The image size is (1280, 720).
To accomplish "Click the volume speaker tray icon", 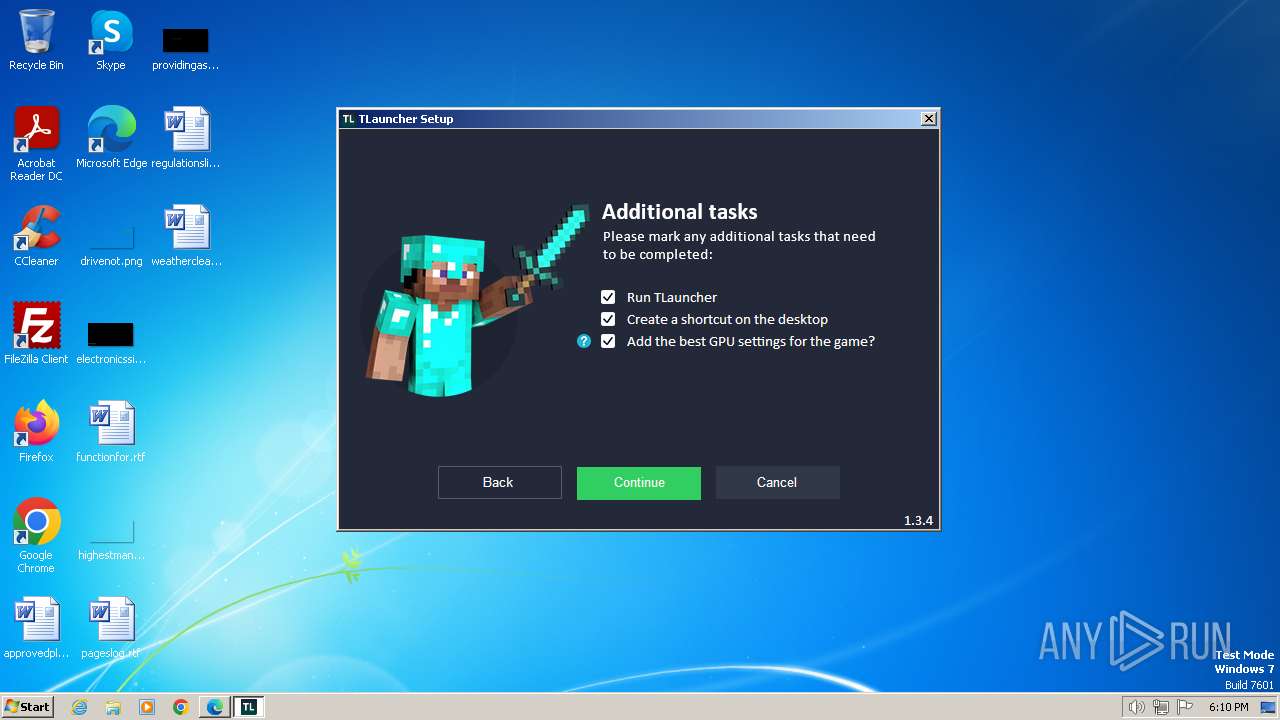I will [1136, 707].
